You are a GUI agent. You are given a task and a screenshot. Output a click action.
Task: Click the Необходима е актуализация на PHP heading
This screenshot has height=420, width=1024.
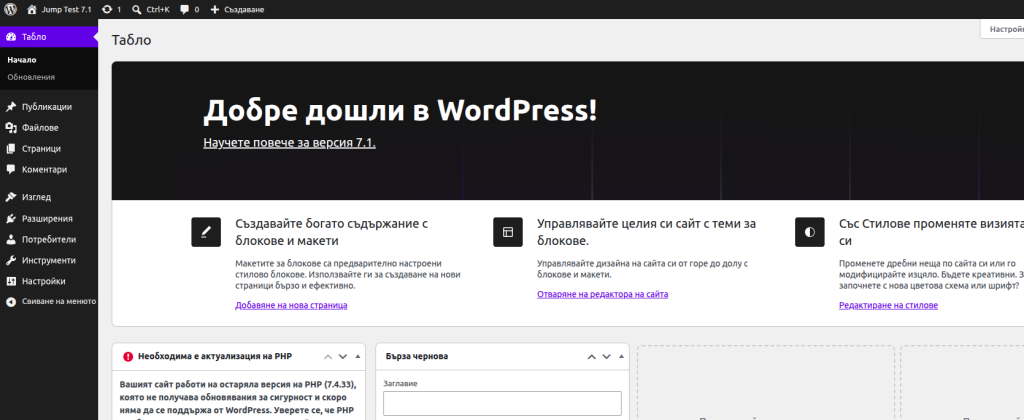215,357
